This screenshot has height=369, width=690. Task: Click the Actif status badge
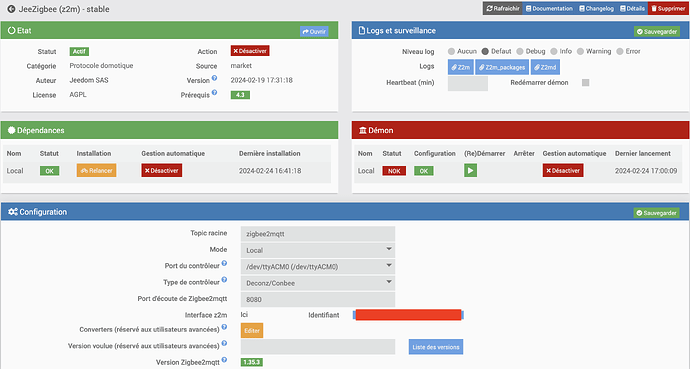pyautogui.click(x=79, y=51)
